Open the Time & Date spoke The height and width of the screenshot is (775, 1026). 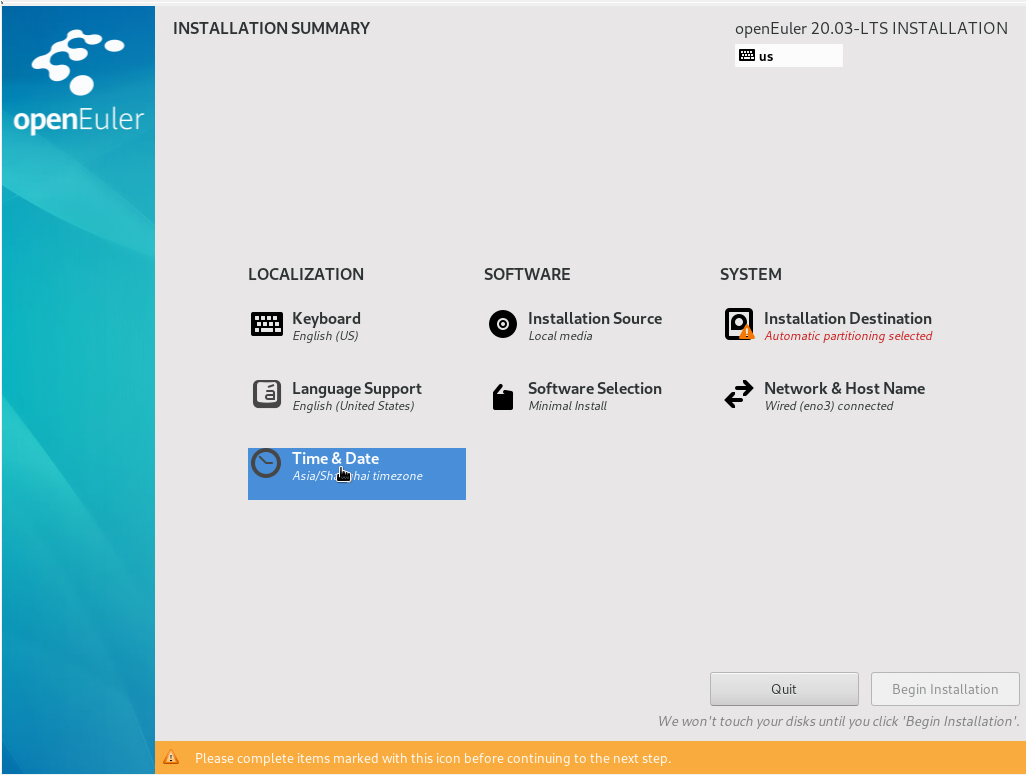[357, 474]
